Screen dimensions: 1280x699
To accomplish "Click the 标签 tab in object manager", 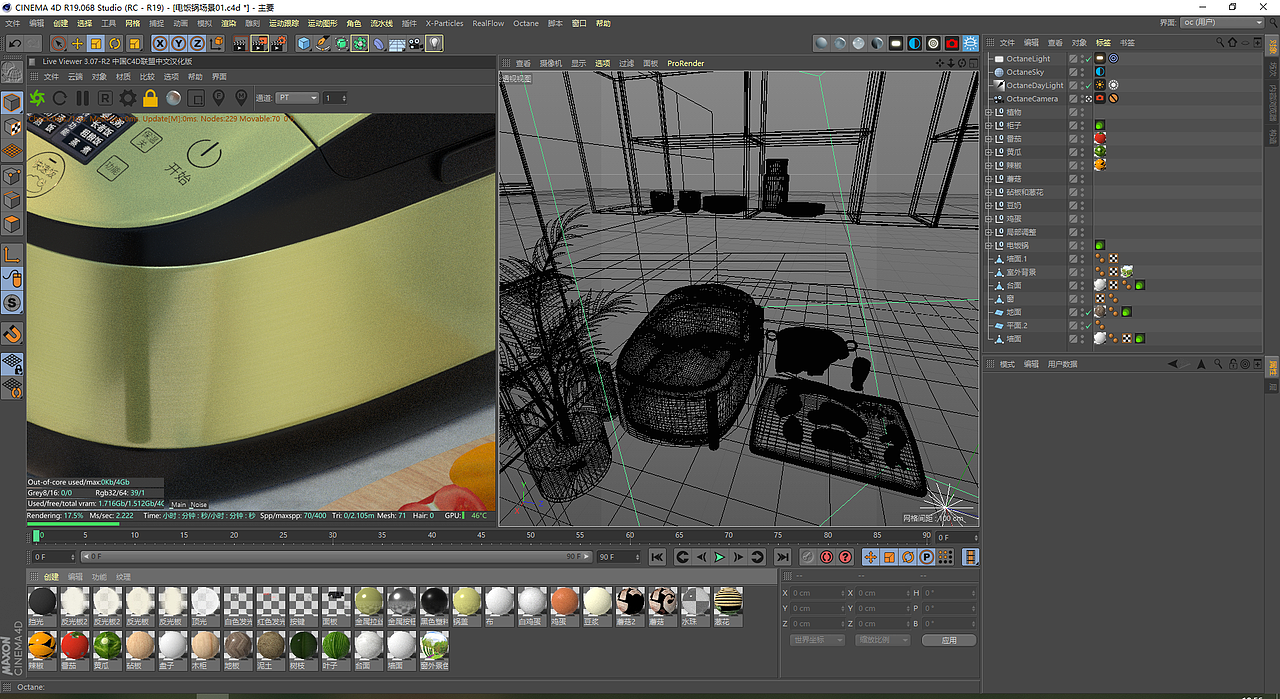I will (1104, 43).
